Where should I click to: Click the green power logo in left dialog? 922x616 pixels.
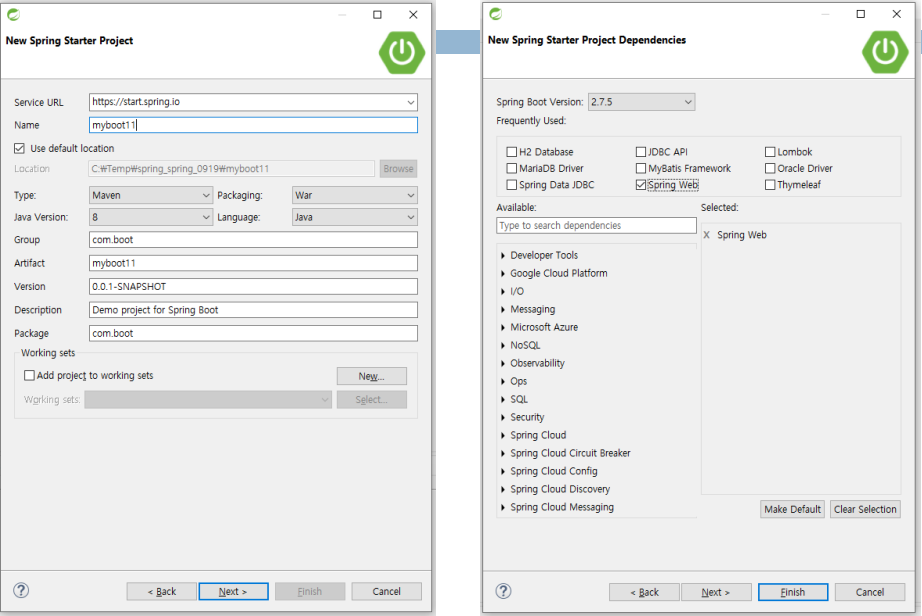402,52
